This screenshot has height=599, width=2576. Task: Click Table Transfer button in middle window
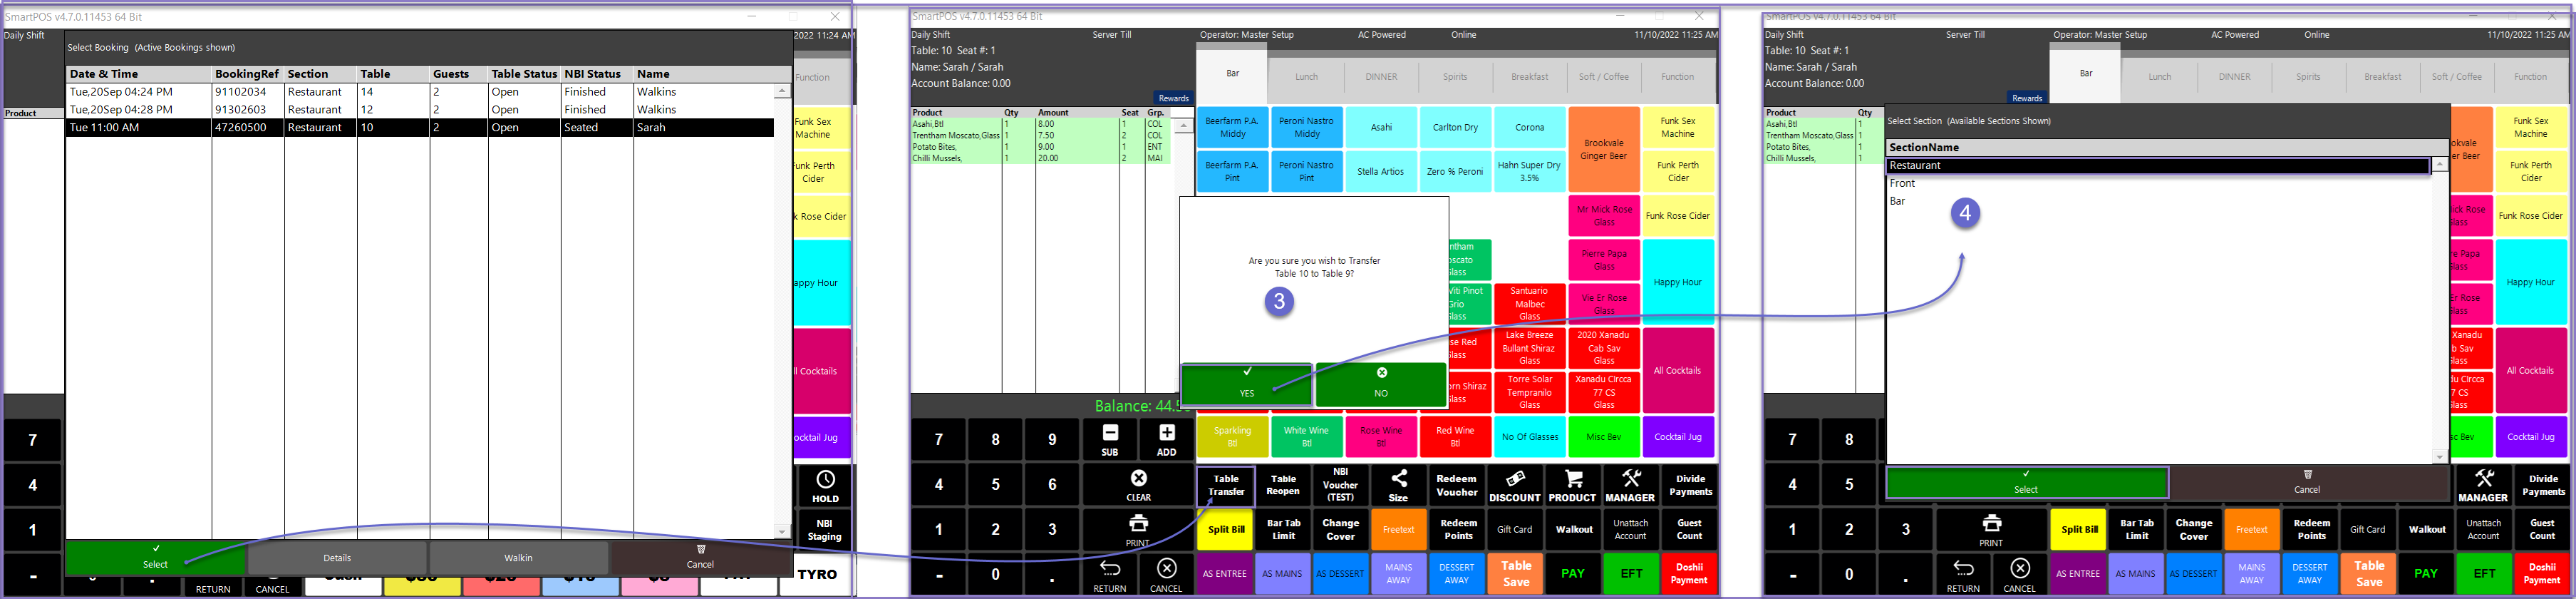pyautogui.click(x=1226, y=485)
